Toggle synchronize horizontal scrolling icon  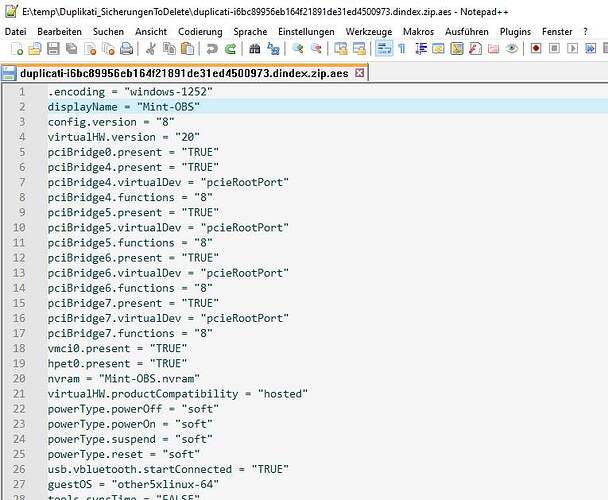[x=359, y=49]
